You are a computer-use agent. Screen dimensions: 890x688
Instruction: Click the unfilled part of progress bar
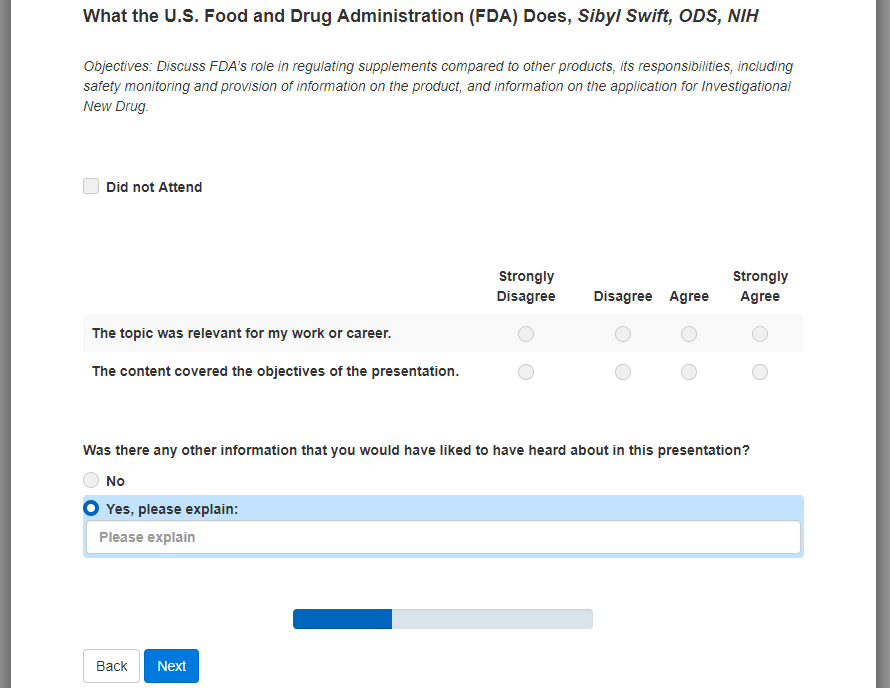(492, 619)
